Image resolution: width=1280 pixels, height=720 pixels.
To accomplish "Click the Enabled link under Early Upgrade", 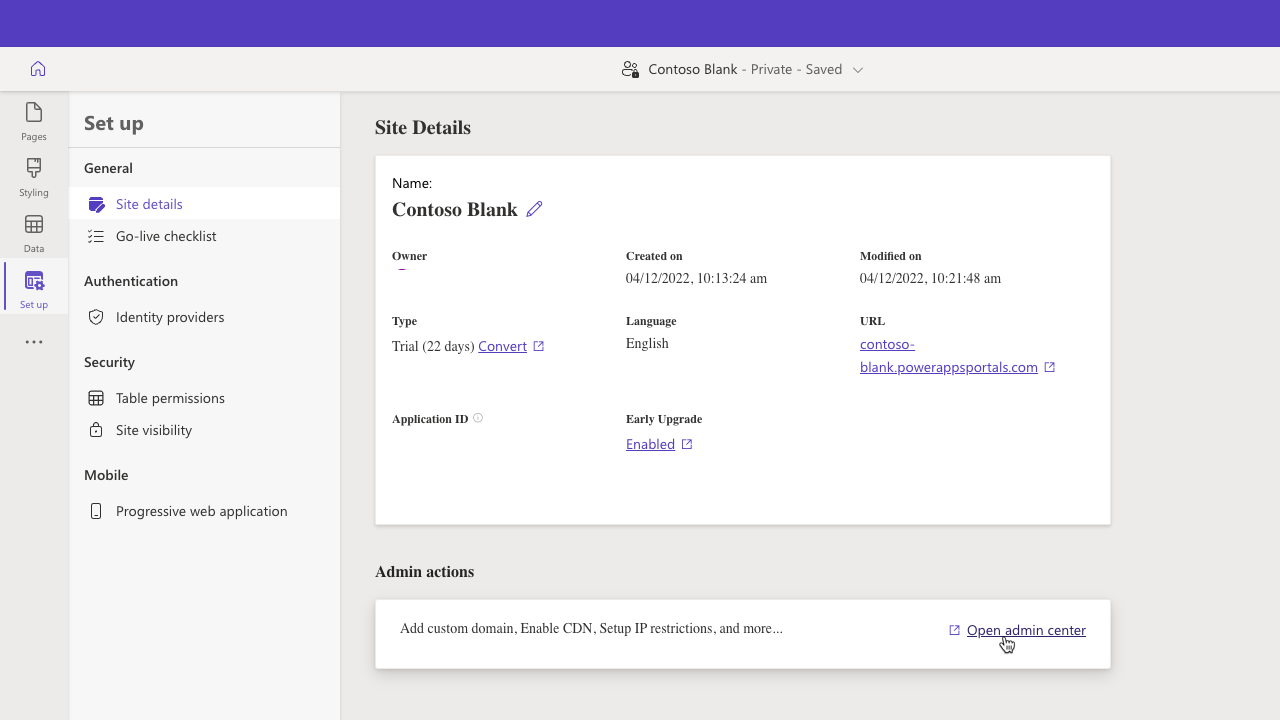I will pyautogui.click(x=650, y=444).
